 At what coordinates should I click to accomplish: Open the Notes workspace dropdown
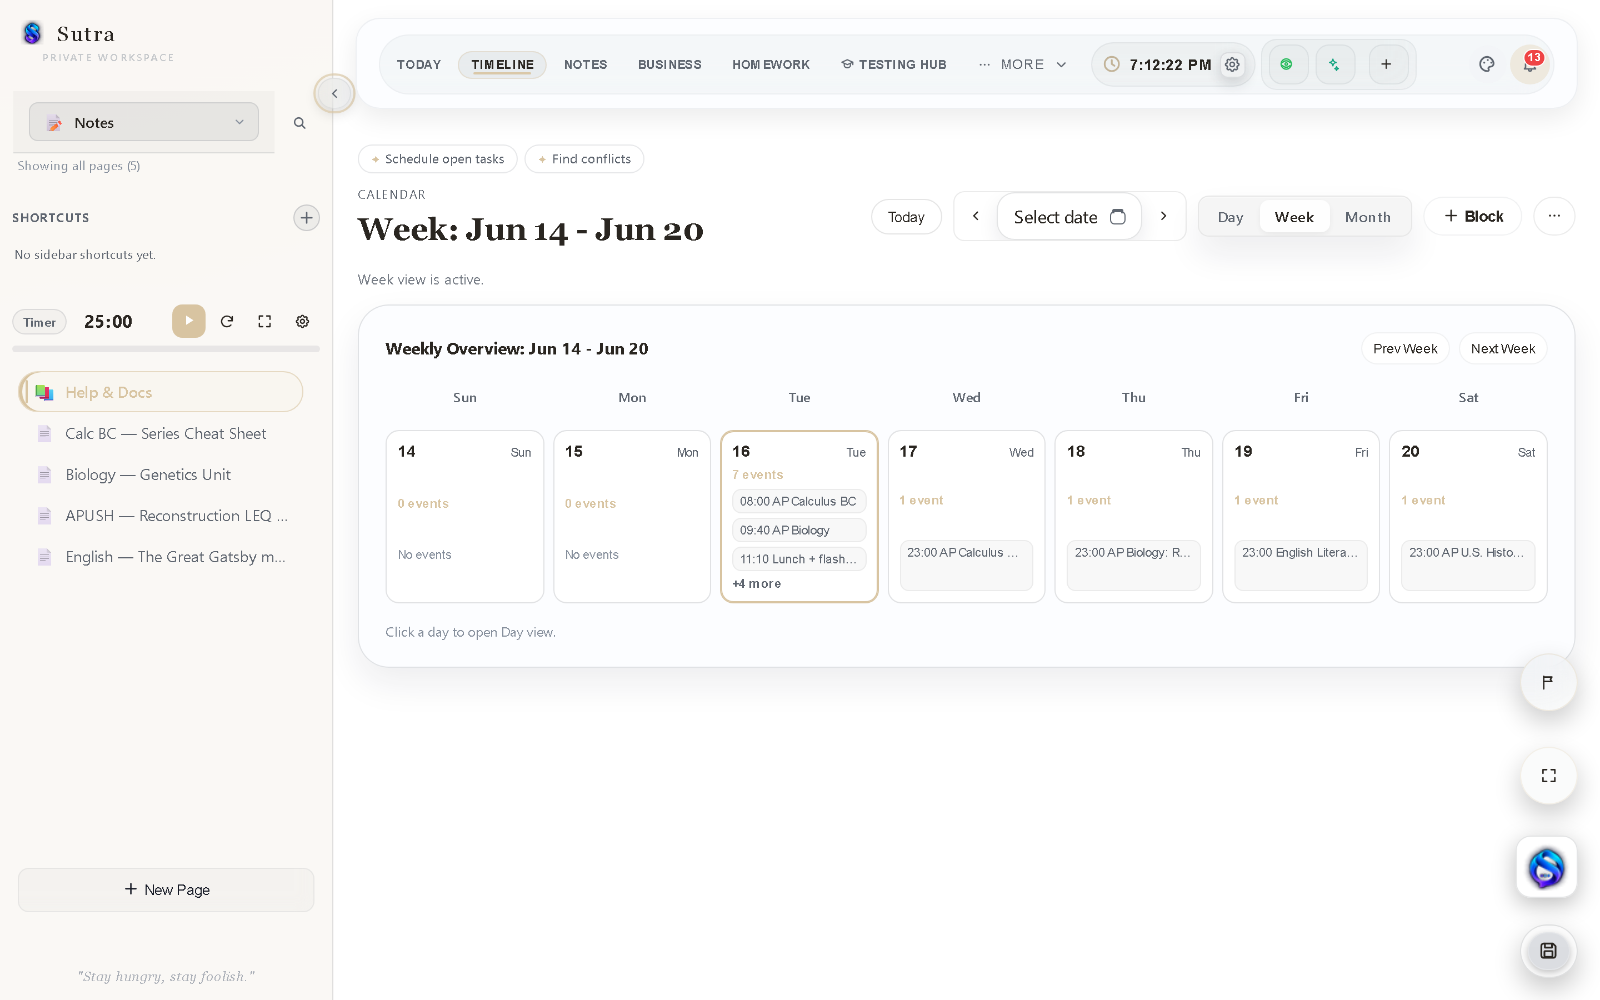tap(144, 122)
